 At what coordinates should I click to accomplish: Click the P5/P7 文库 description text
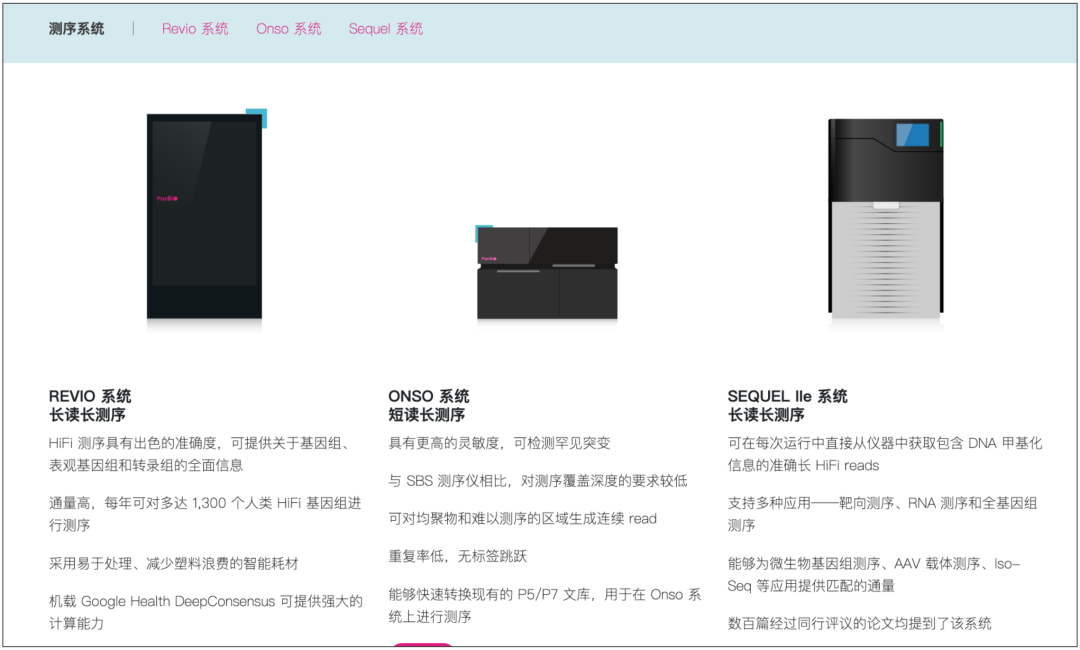click(545, 605)
